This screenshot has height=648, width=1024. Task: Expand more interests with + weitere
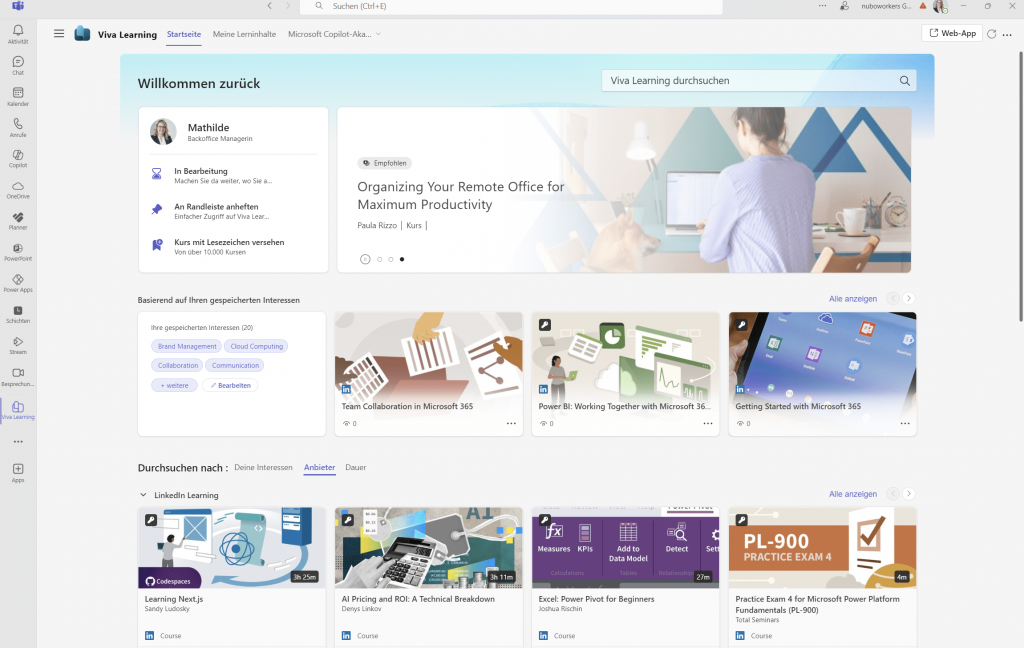174,385
